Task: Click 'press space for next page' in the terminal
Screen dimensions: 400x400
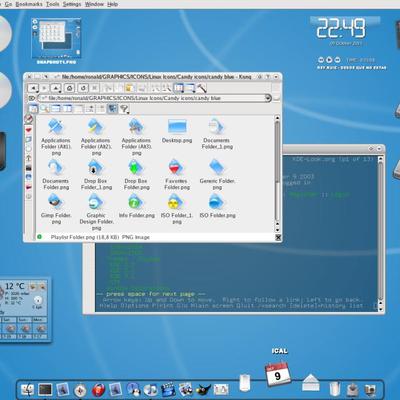Action: click(x=150, y=294)
